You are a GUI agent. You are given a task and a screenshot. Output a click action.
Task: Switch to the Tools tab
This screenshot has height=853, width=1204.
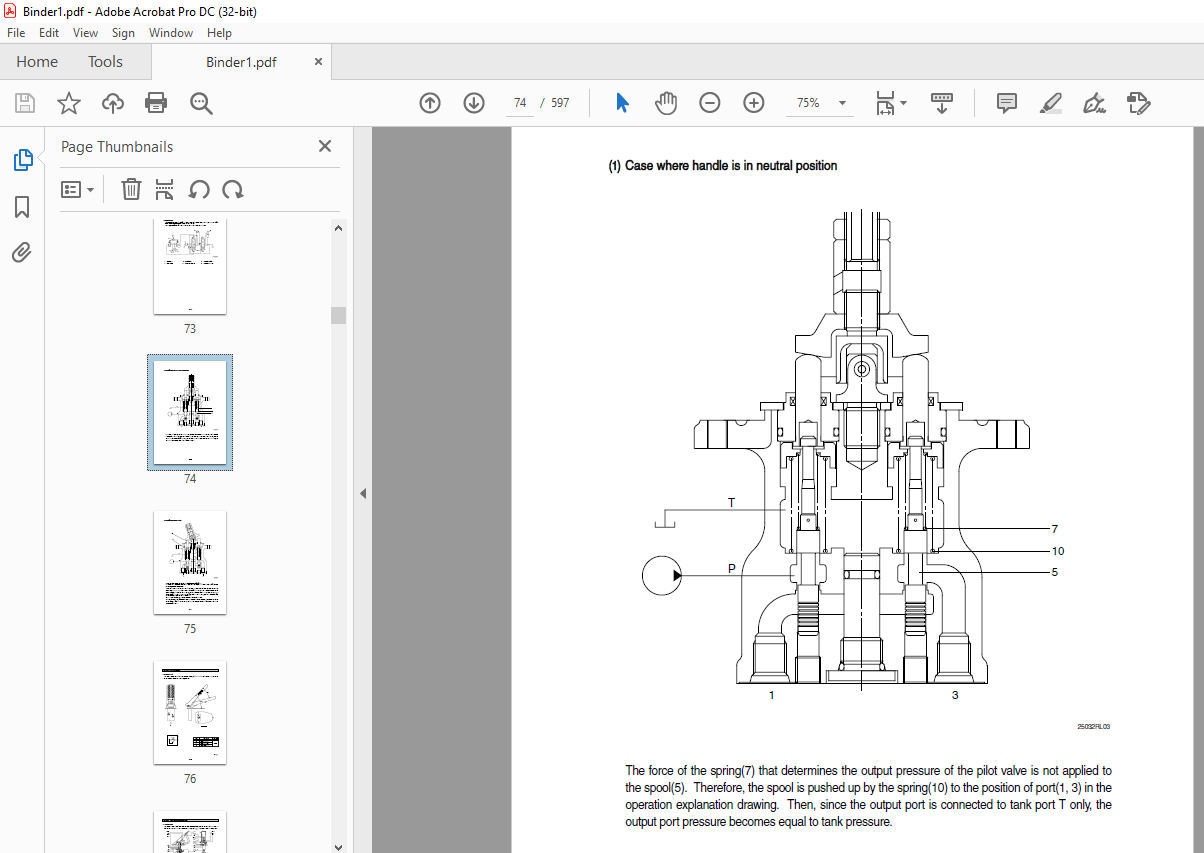pyautogui.click(x=105, y=62)
